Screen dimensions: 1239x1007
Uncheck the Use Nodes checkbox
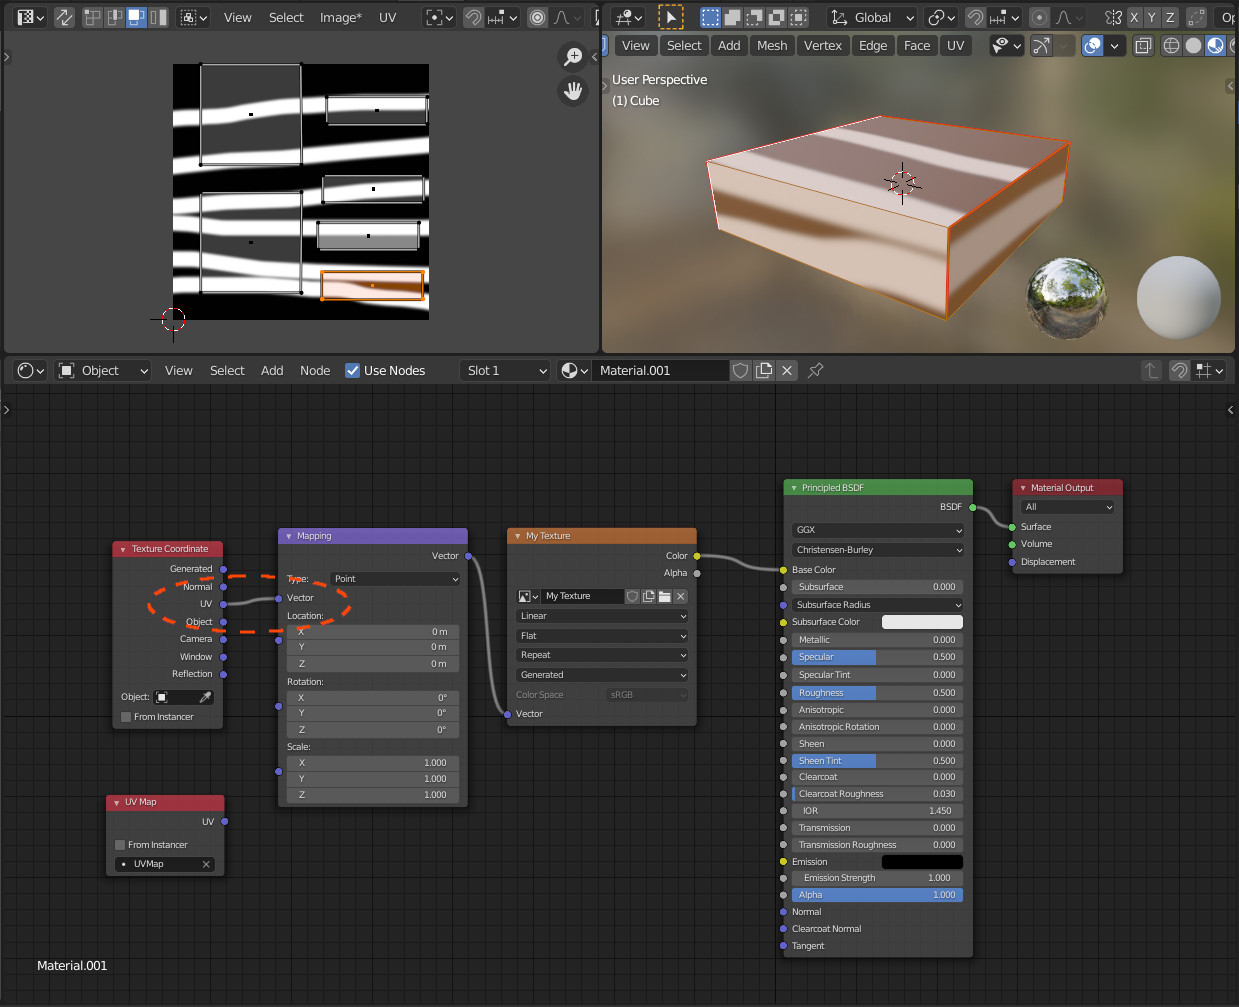tap(353, 370)
